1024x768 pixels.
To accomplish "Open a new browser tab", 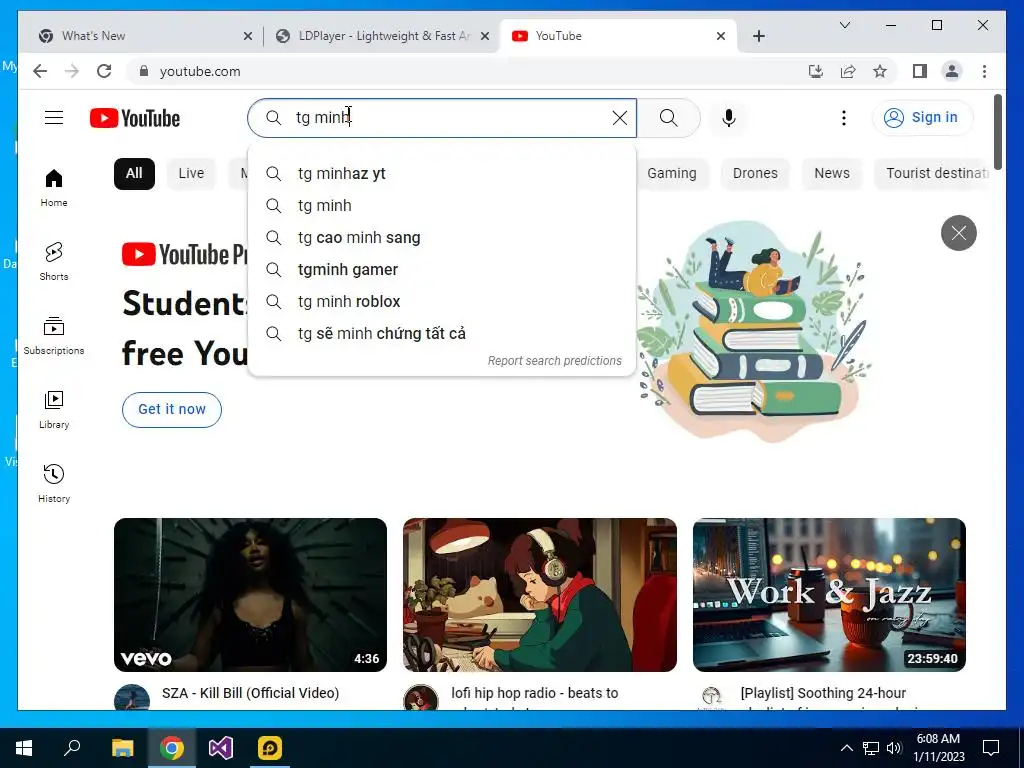I will click(758, 36).
